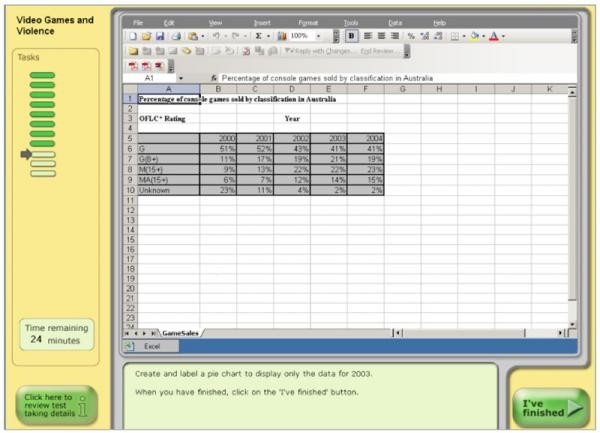Click the first red PDF toolbar icon

pyautogui.click(x=133, y=66)
